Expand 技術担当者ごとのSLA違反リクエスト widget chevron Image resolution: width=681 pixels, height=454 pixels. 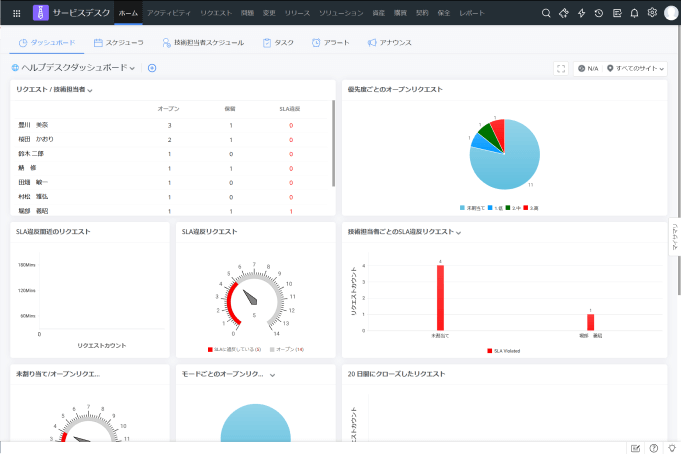(458, 233)
